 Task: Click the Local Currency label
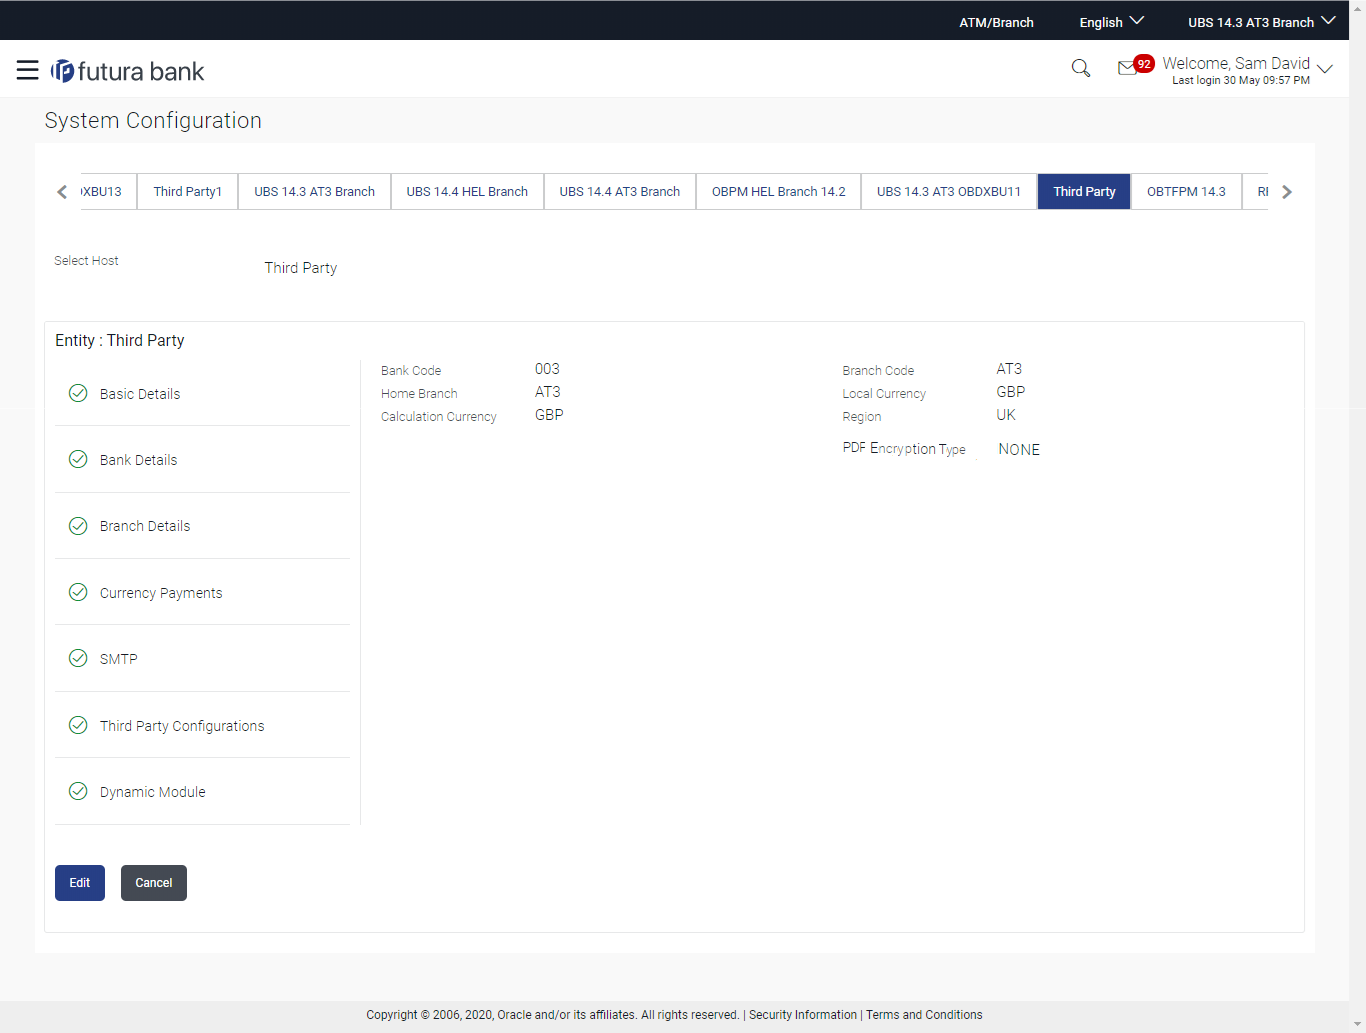884,394
